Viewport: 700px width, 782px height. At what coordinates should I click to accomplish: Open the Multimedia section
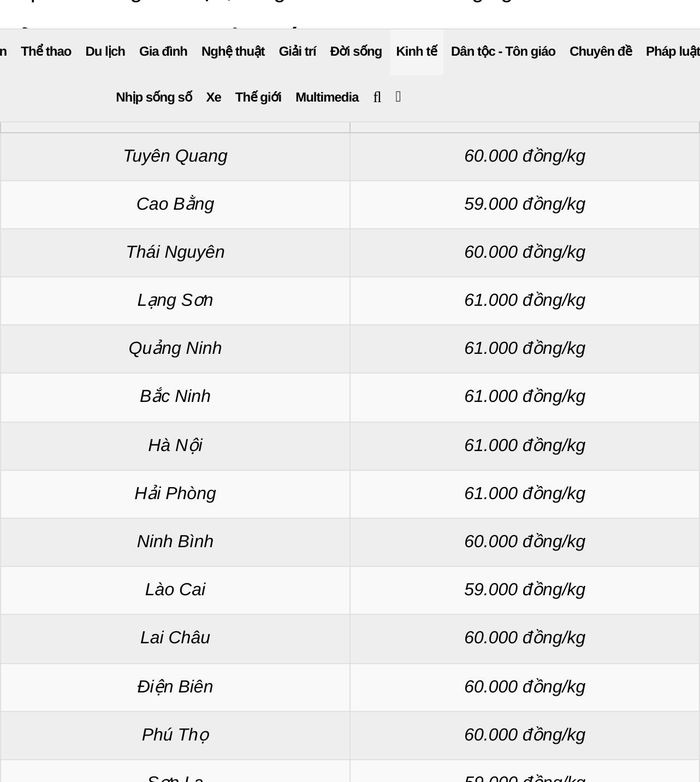point(327,97)
